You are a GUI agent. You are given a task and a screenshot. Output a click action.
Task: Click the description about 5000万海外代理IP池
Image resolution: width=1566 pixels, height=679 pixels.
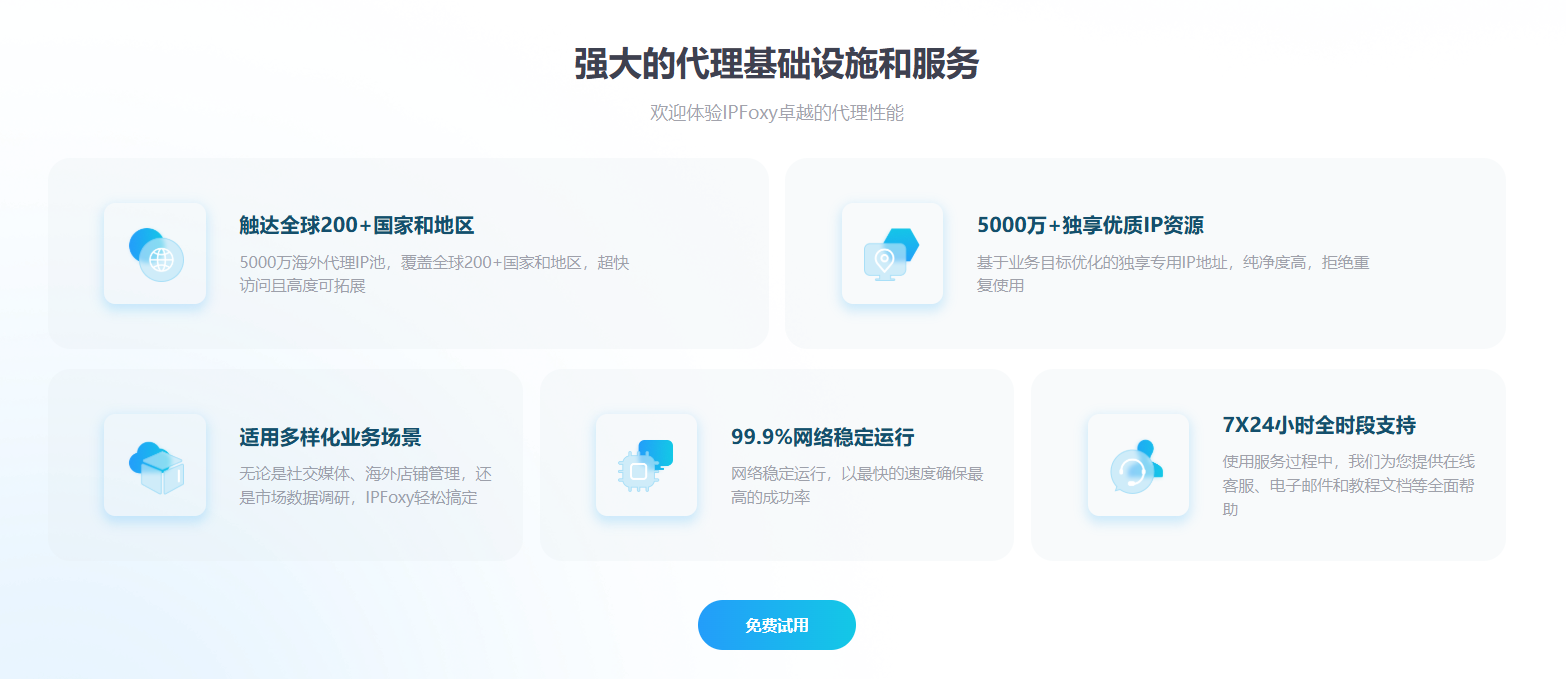tap(434, 274)
